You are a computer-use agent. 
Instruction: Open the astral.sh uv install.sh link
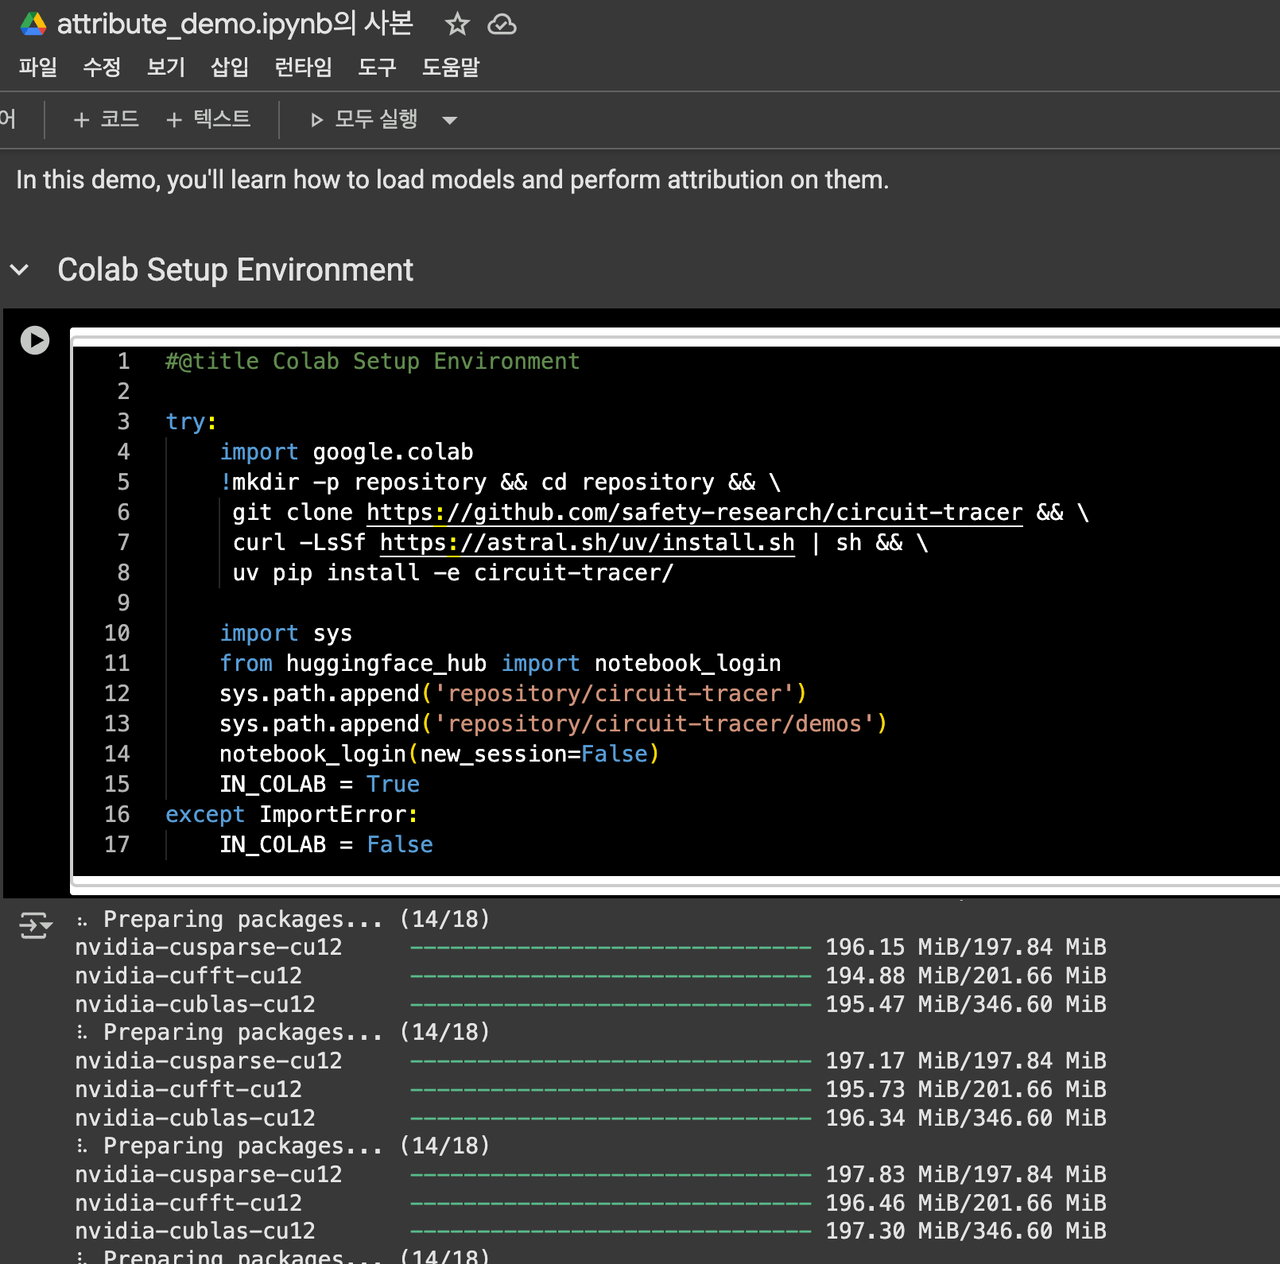pos(587,542)
